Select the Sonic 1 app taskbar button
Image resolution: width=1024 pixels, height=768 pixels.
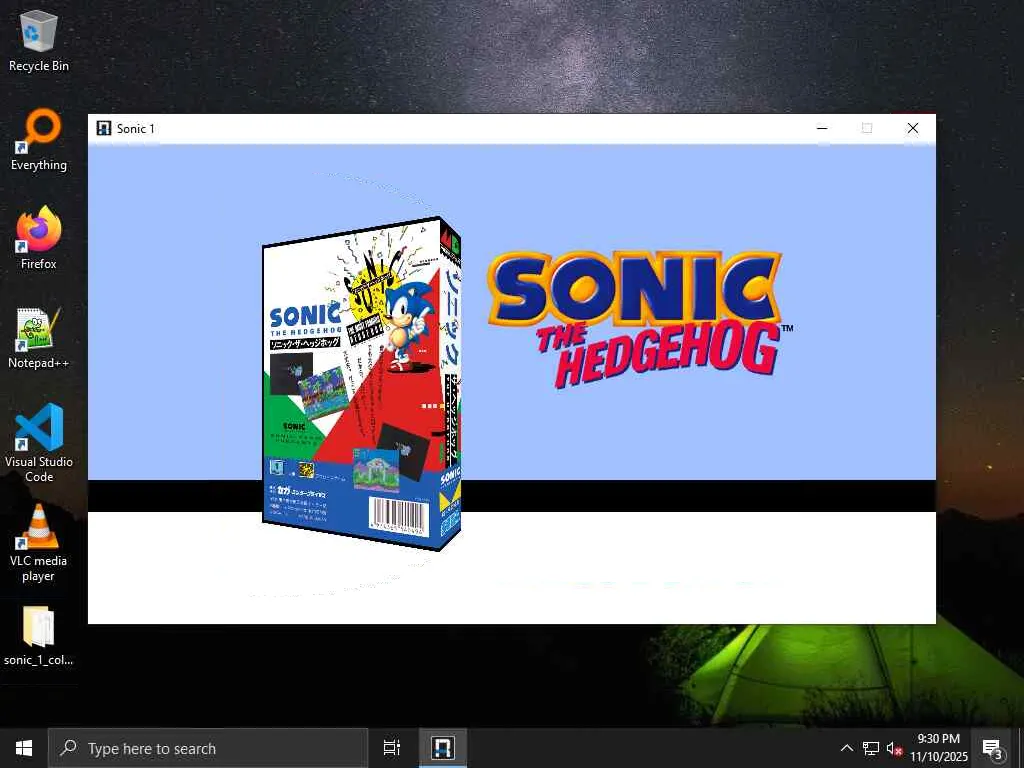pyautogui.click(x=442, y=748)
